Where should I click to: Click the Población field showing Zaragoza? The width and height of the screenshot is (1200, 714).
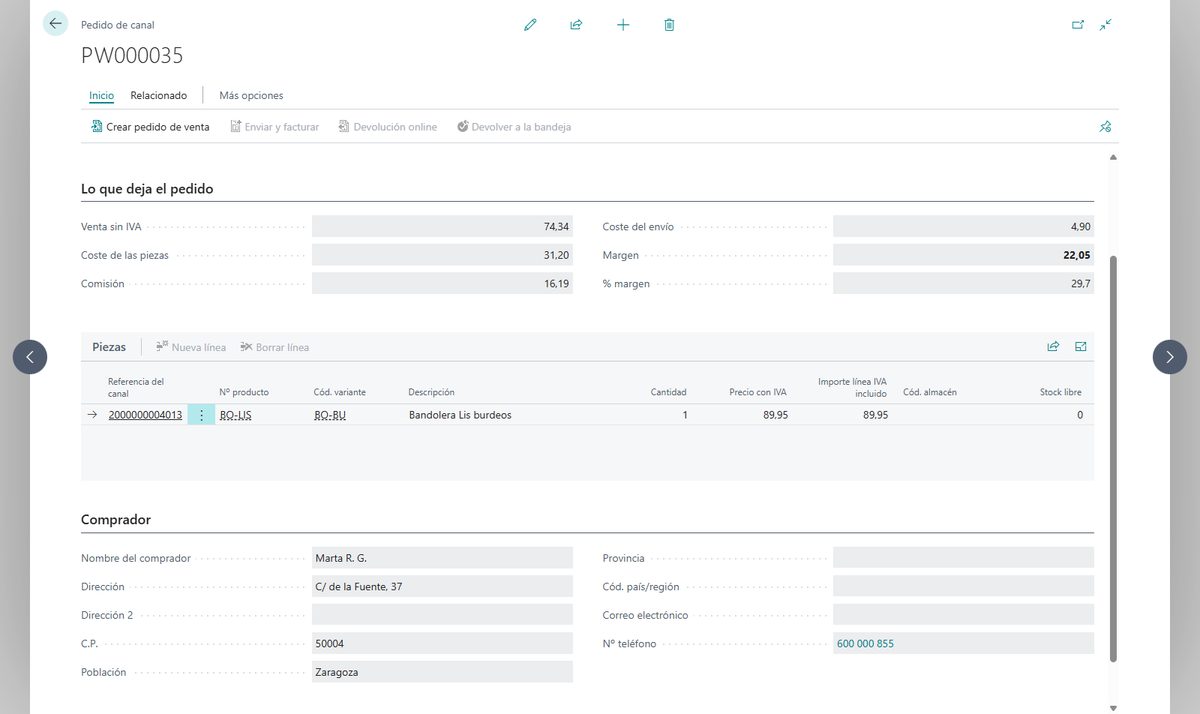point(442,672)
